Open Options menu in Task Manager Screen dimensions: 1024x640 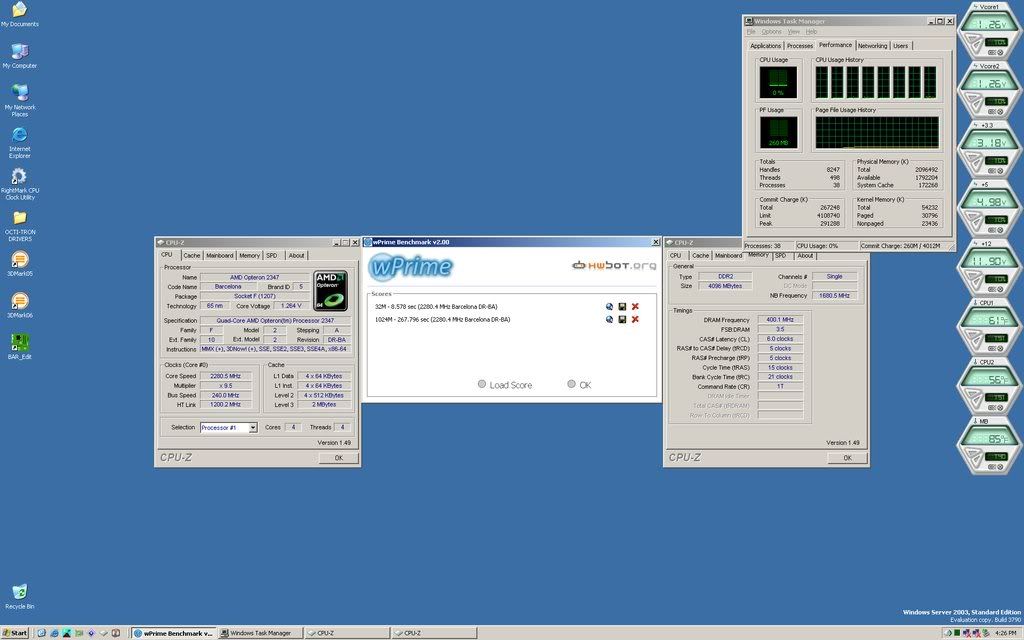coord(771,31)
